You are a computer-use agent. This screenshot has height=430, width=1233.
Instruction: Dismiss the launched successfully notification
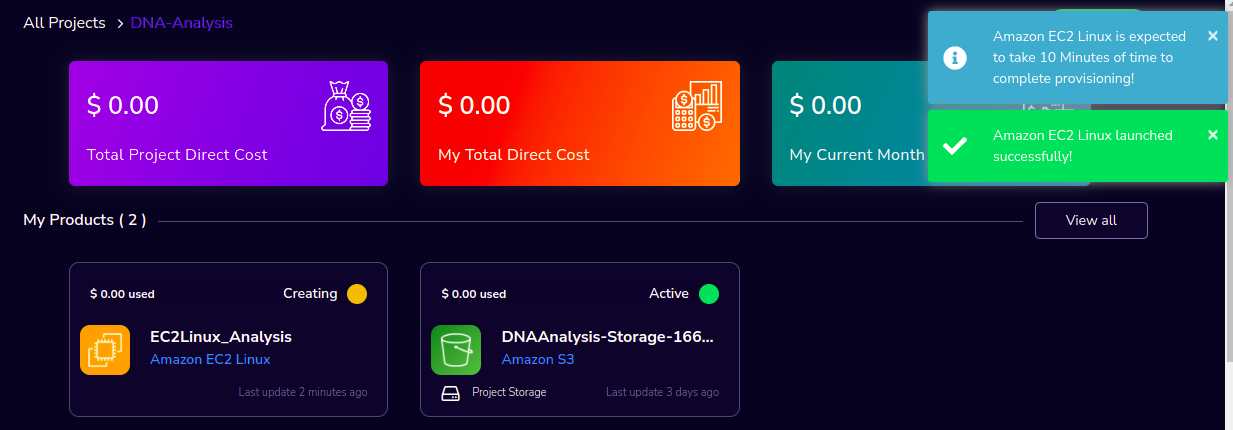tap(1213, 134)
